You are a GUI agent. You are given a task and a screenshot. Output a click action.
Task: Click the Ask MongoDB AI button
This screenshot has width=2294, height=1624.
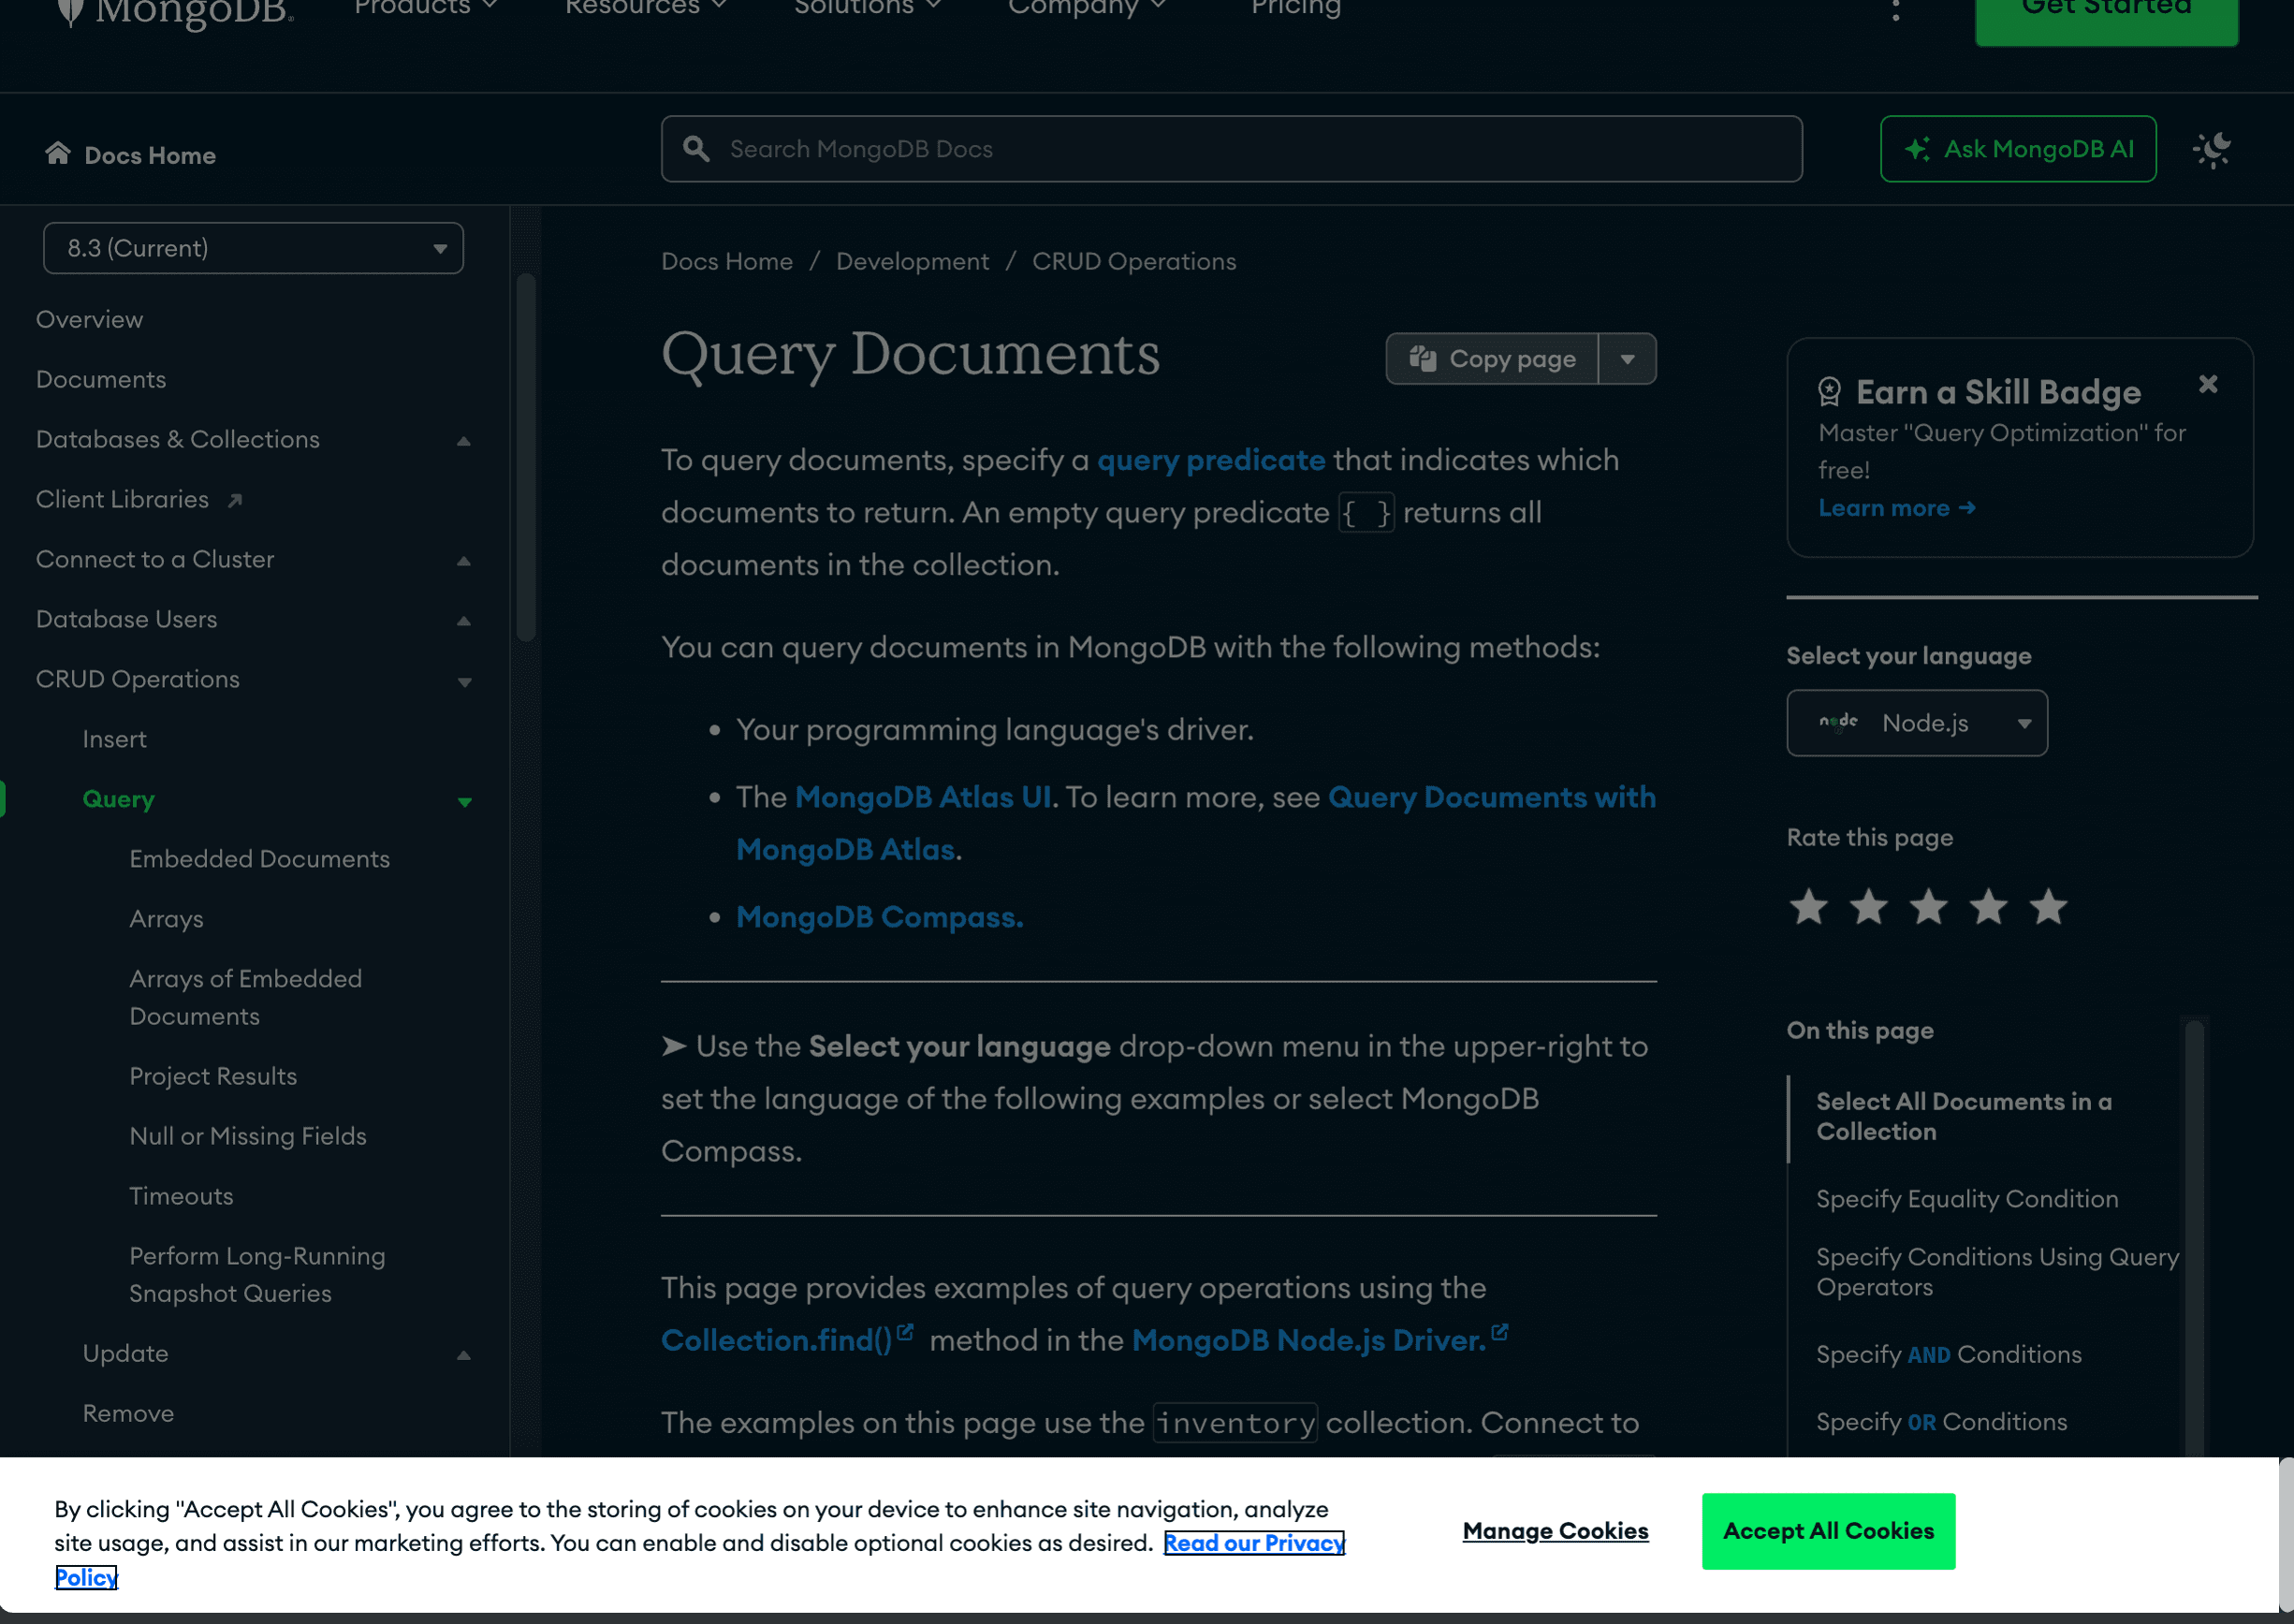click(x=2017, y=149)
